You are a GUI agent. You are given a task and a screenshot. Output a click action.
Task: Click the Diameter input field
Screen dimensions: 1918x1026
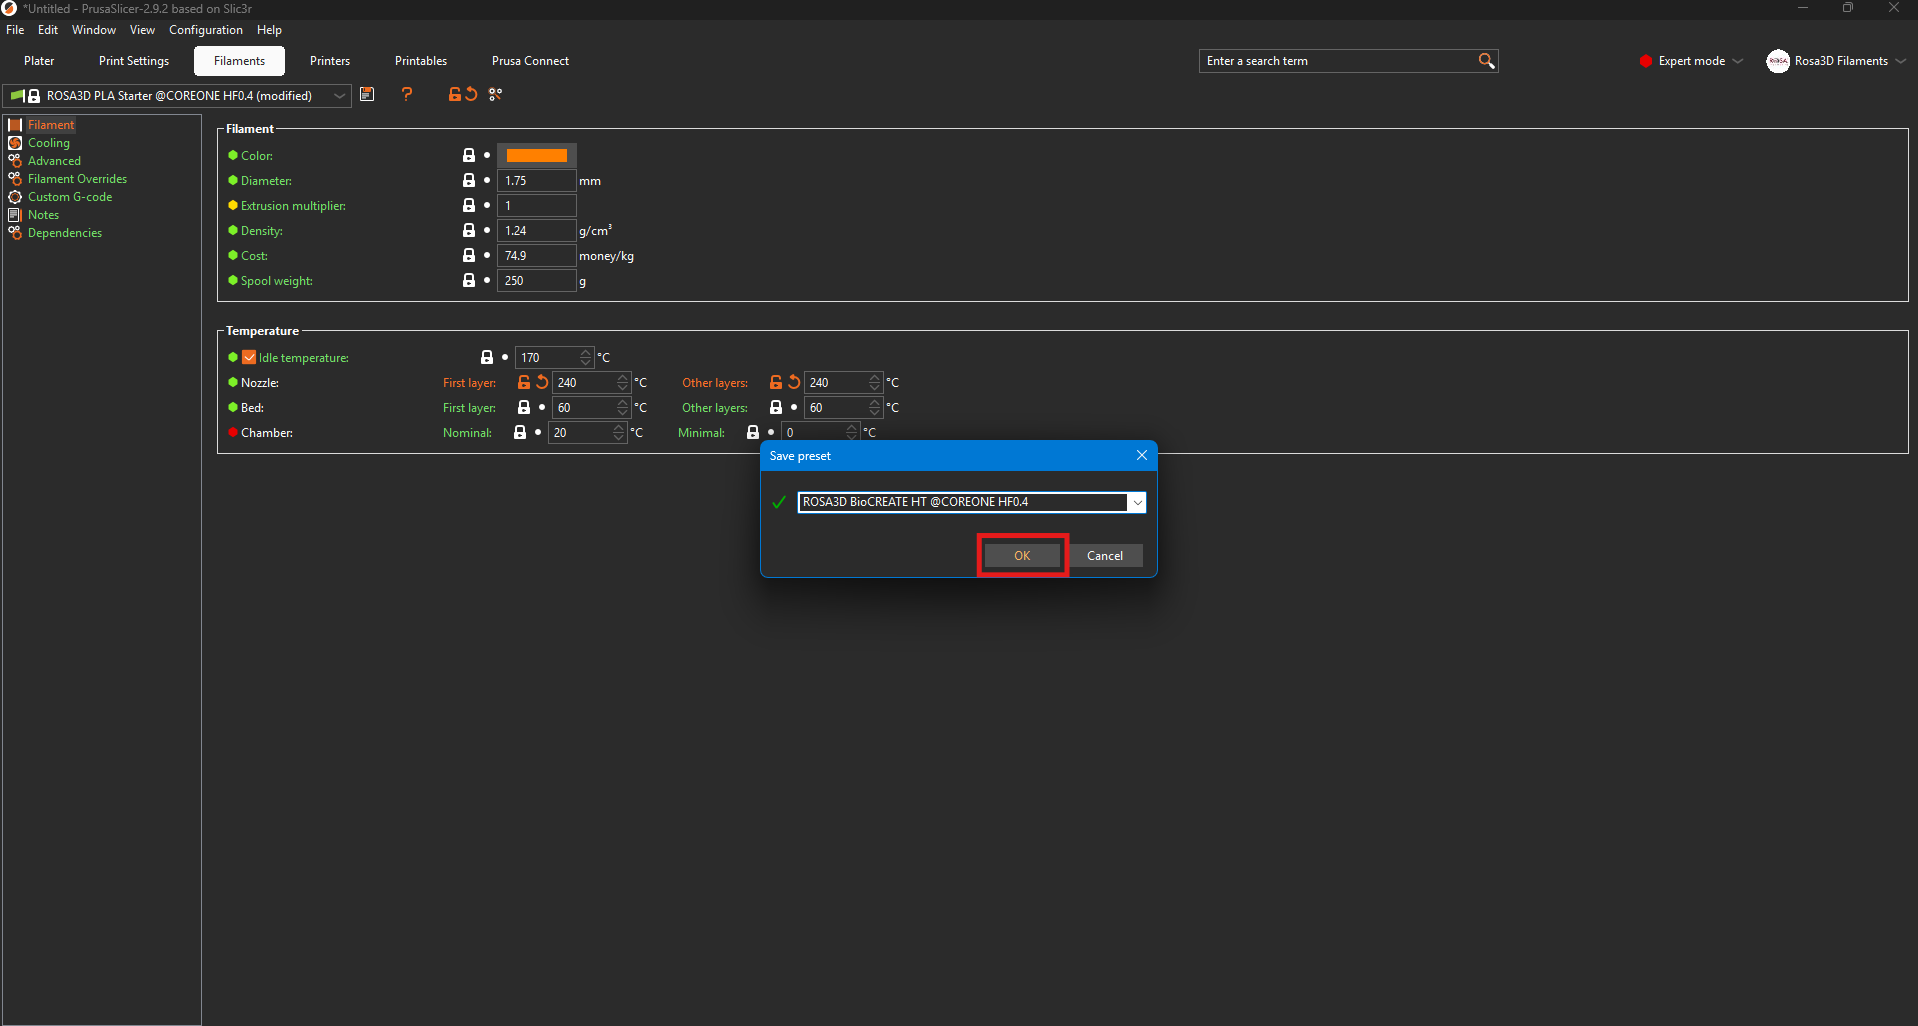pos(536,181)
